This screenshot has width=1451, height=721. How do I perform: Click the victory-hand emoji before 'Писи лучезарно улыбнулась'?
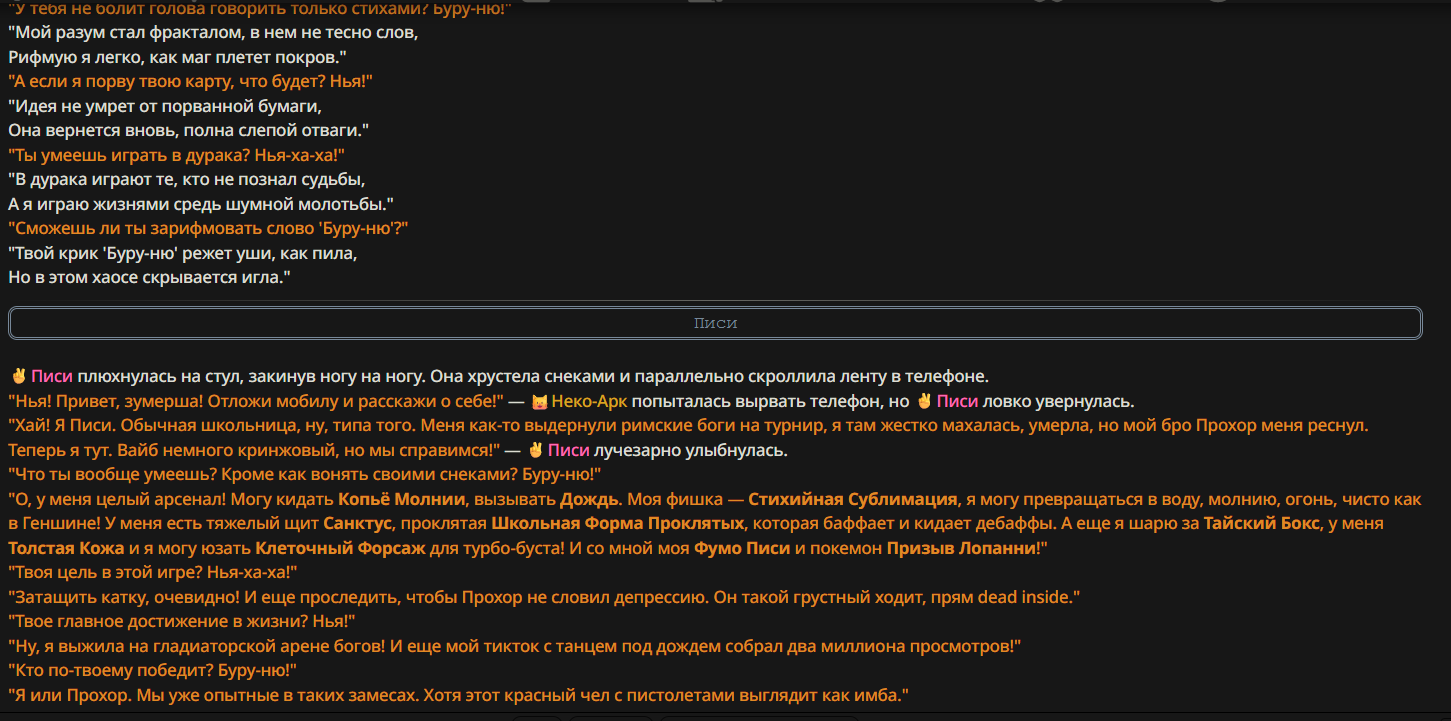click(536, 450)
